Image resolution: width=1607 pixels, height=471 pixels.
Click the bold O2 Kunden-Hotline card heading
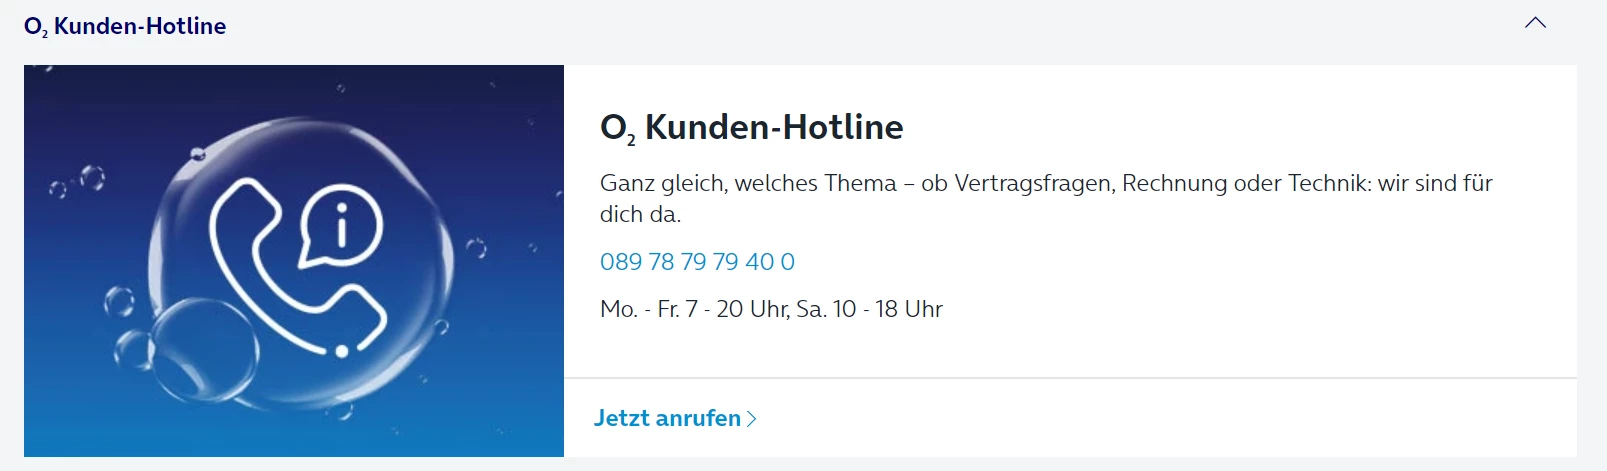751,127
